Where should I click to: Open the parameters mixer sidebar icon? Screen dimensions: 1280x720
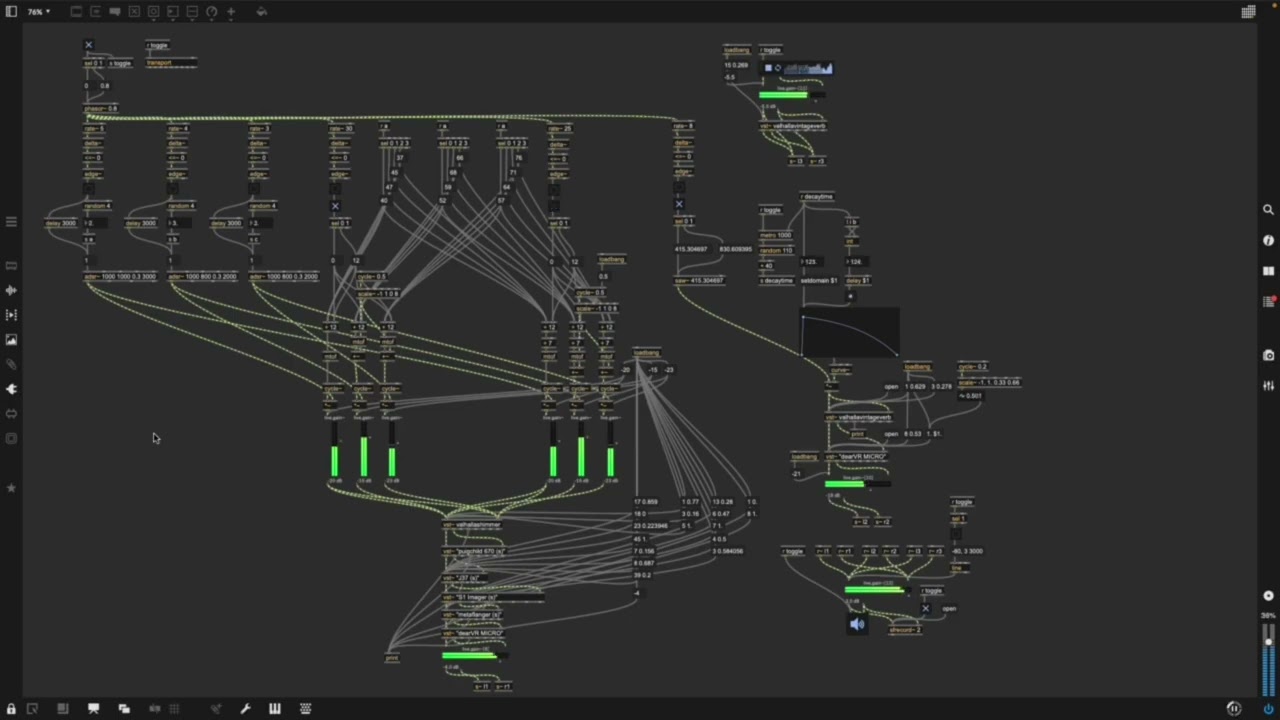point(1268,385)
